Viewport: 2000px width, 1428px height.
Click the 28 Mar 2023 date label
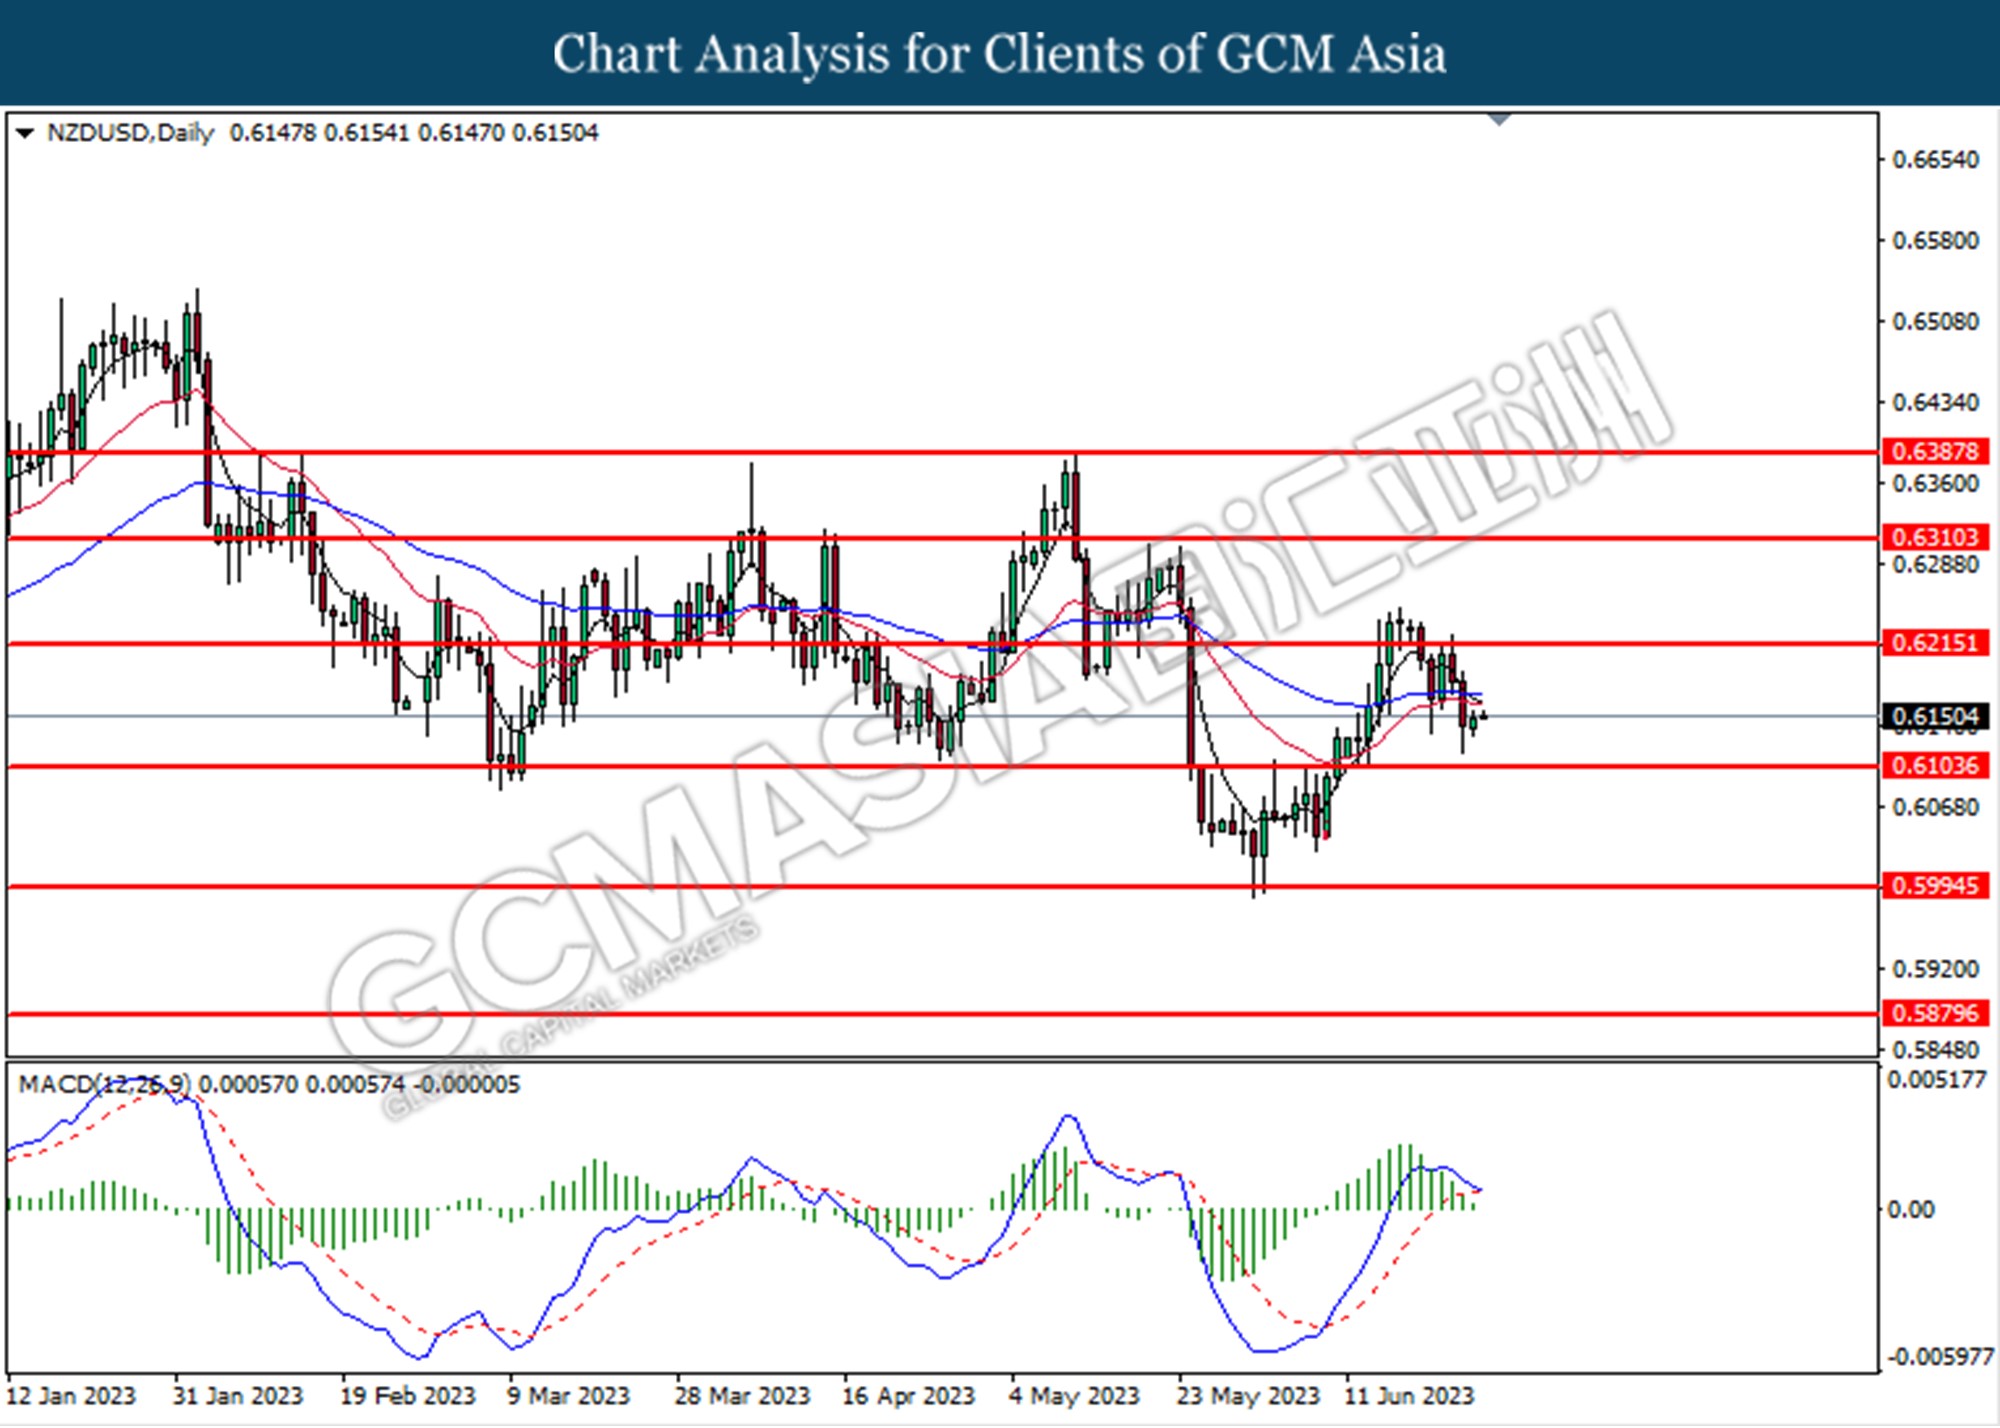(742, 1396)
